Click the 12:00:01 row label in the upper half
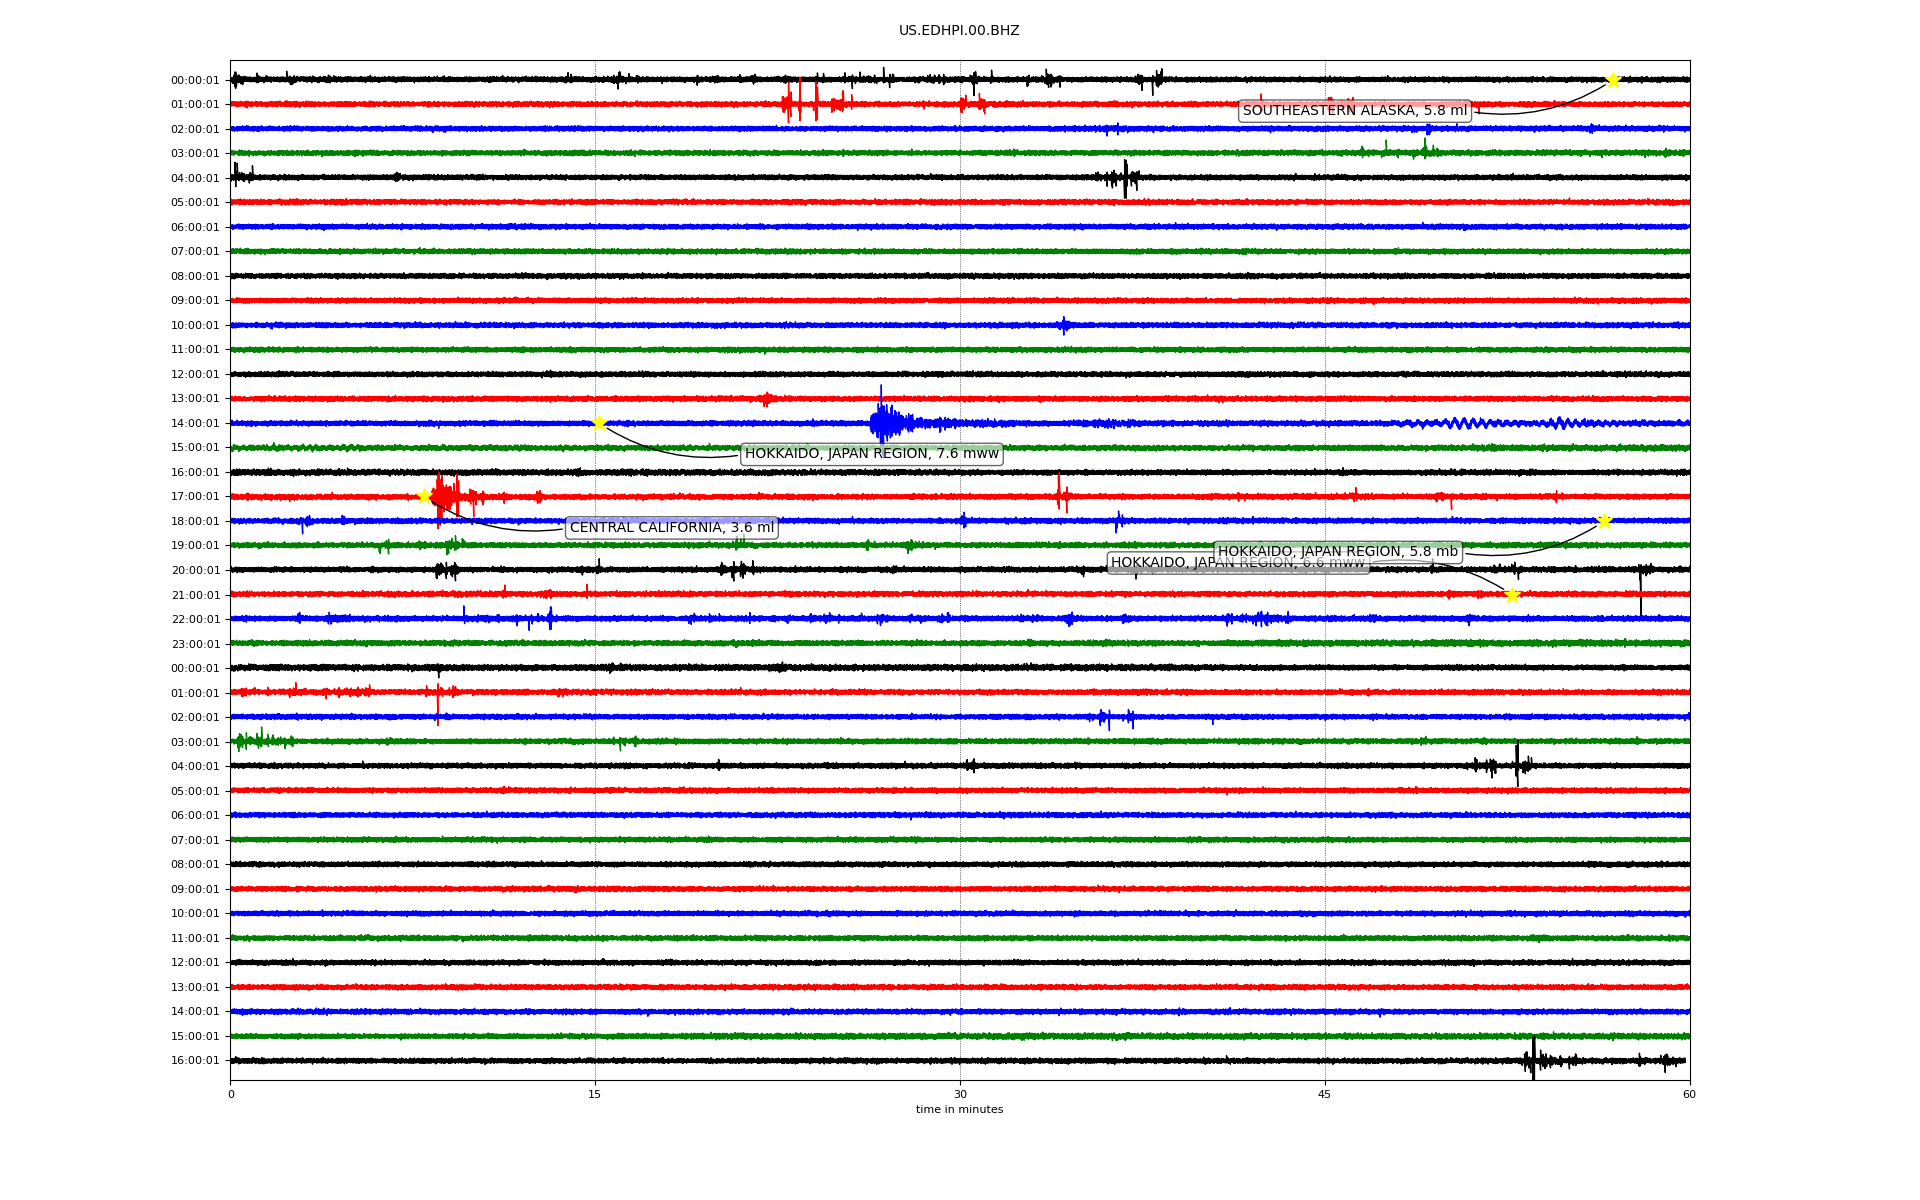This screenshot has width=1920, height=1200. pyautogui.click(x=195, y=375)
